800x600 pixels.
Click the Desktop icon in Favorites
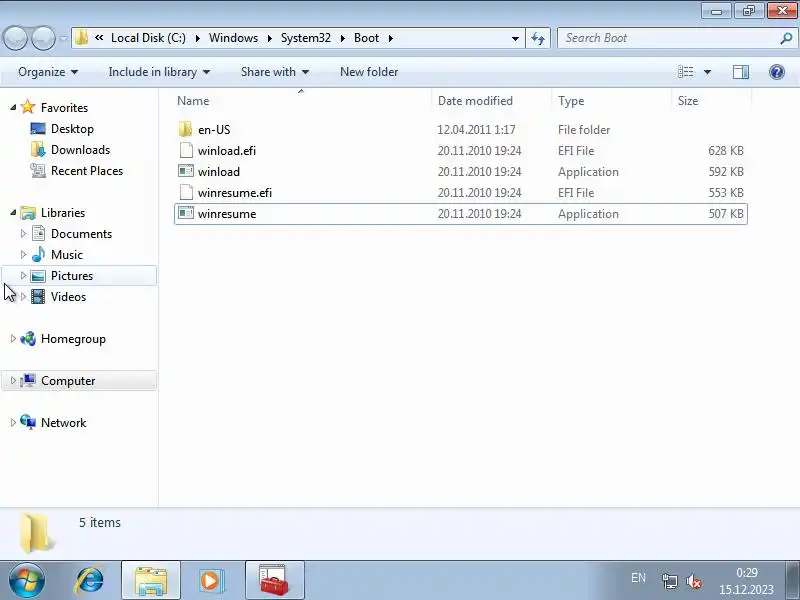(38, 129)
